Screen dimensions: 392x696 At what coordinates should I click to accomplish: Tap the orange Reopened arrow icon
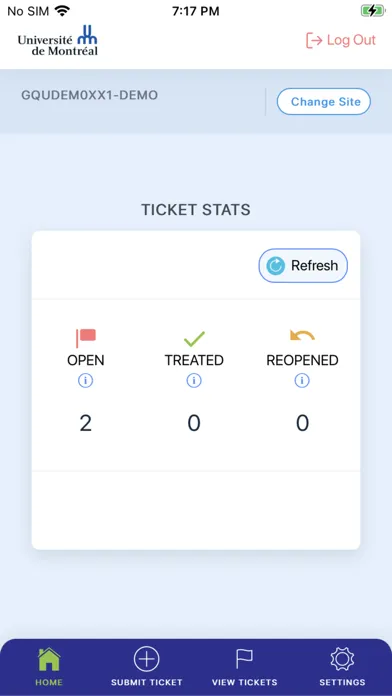[302, 335]
